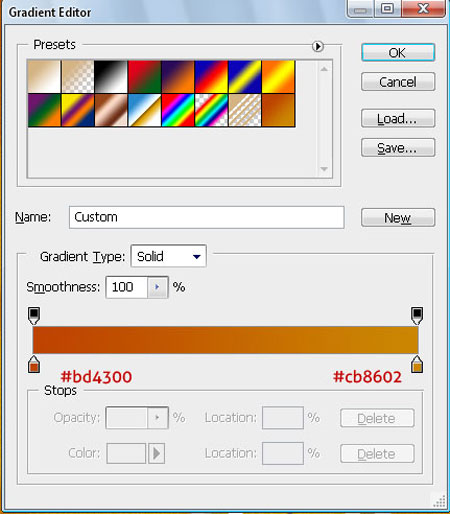
Task: Open the Color arrow menu in Stops
Action: pyautogui.click(x=157, y=453)
